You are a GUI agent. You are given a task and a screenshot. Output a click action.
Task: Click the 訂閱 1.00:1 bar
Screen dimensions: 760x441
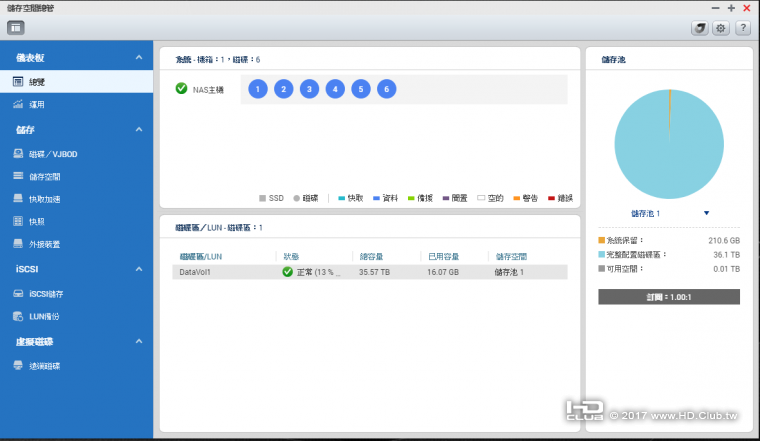coord(668,297)
